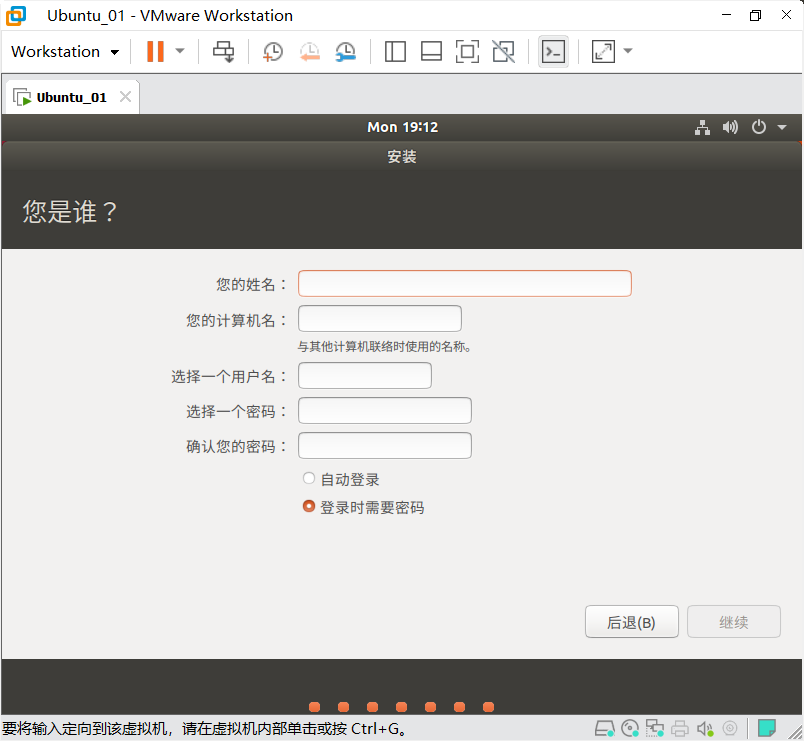Open the Ubuntu volume indicator
Viewport: 804px width, 741px height.
pyautogui.click(x=730, y=127)
